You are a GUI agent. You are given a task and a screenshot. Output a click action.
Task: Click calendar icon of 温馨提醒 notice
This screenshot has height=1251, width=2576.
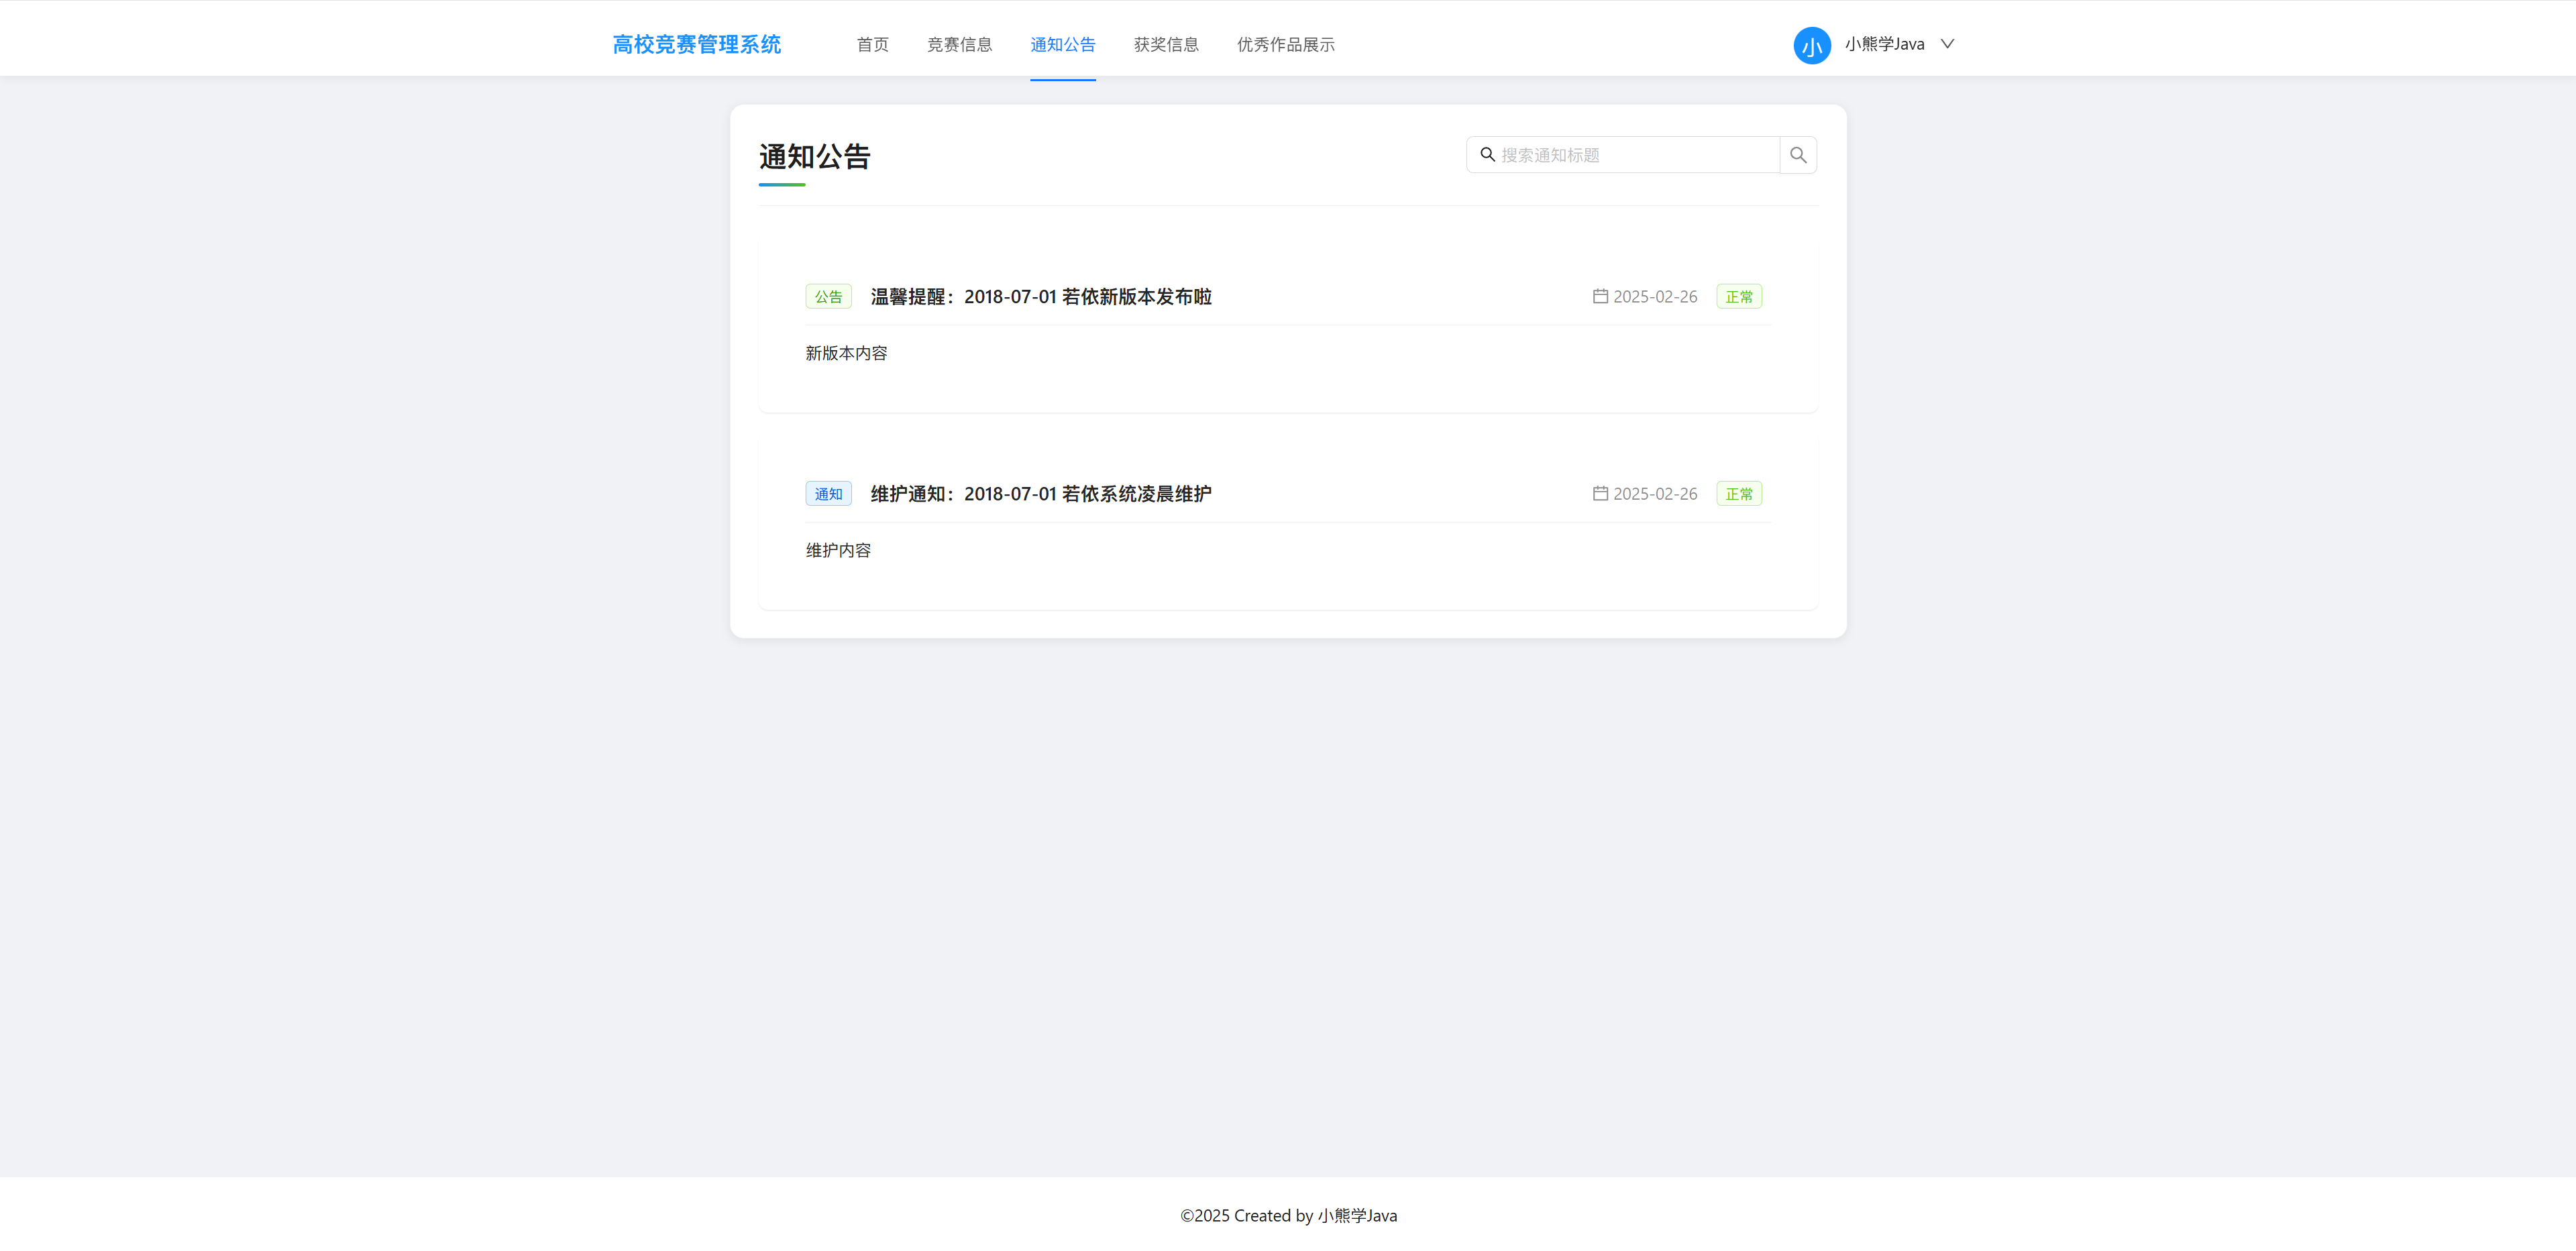1600,296
